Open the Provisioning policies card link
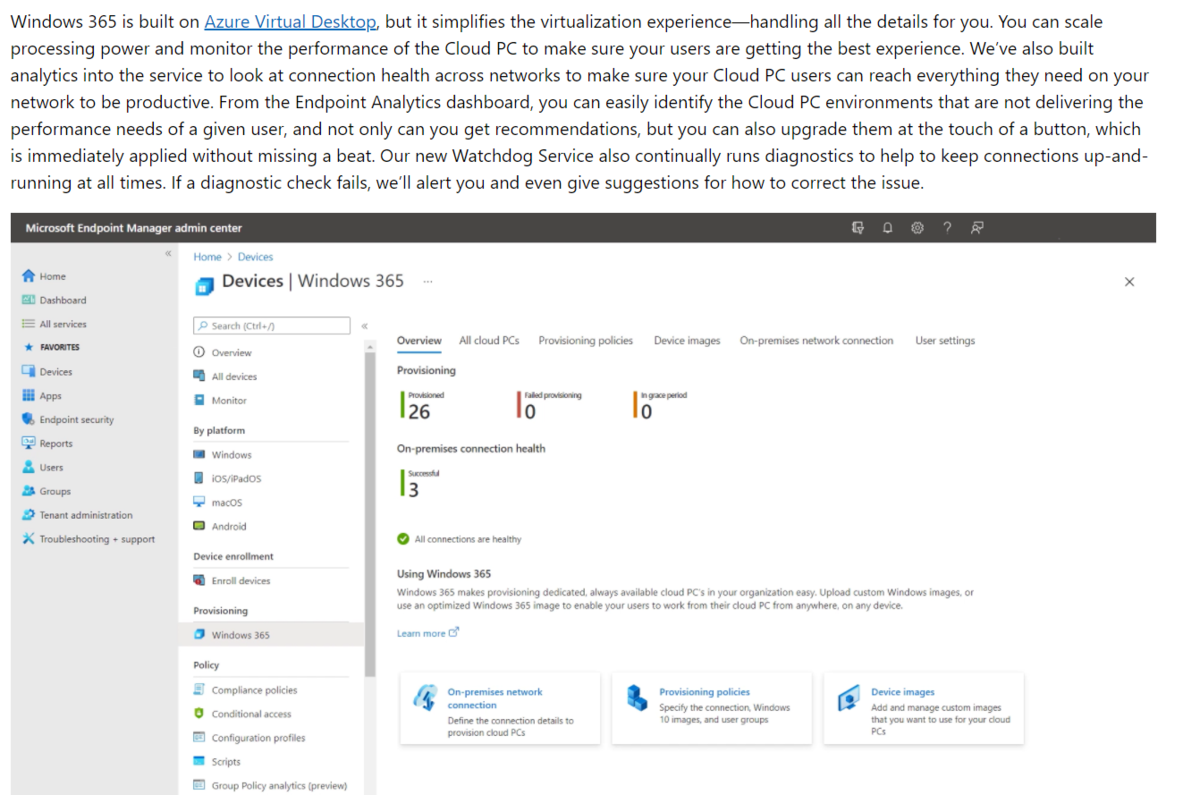 [704, 692]
